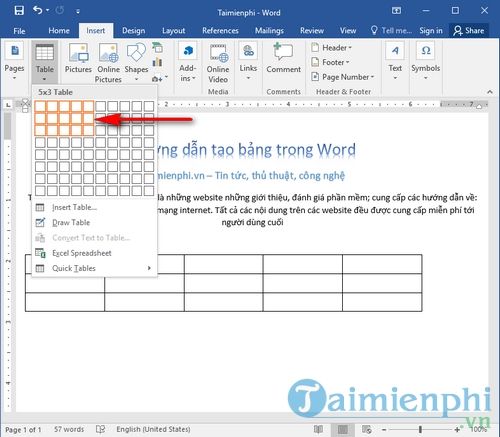Insert Online Pictures
Screen dimensions: 500x437
tap(108, 63)
